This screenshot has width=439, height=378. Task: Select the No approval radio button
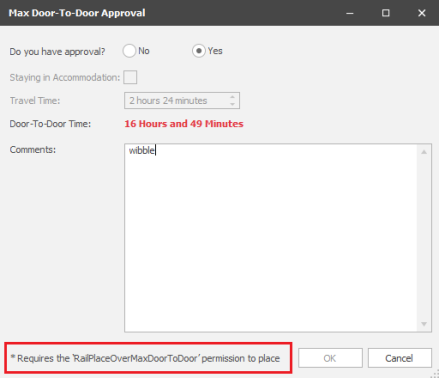point(129,51)
